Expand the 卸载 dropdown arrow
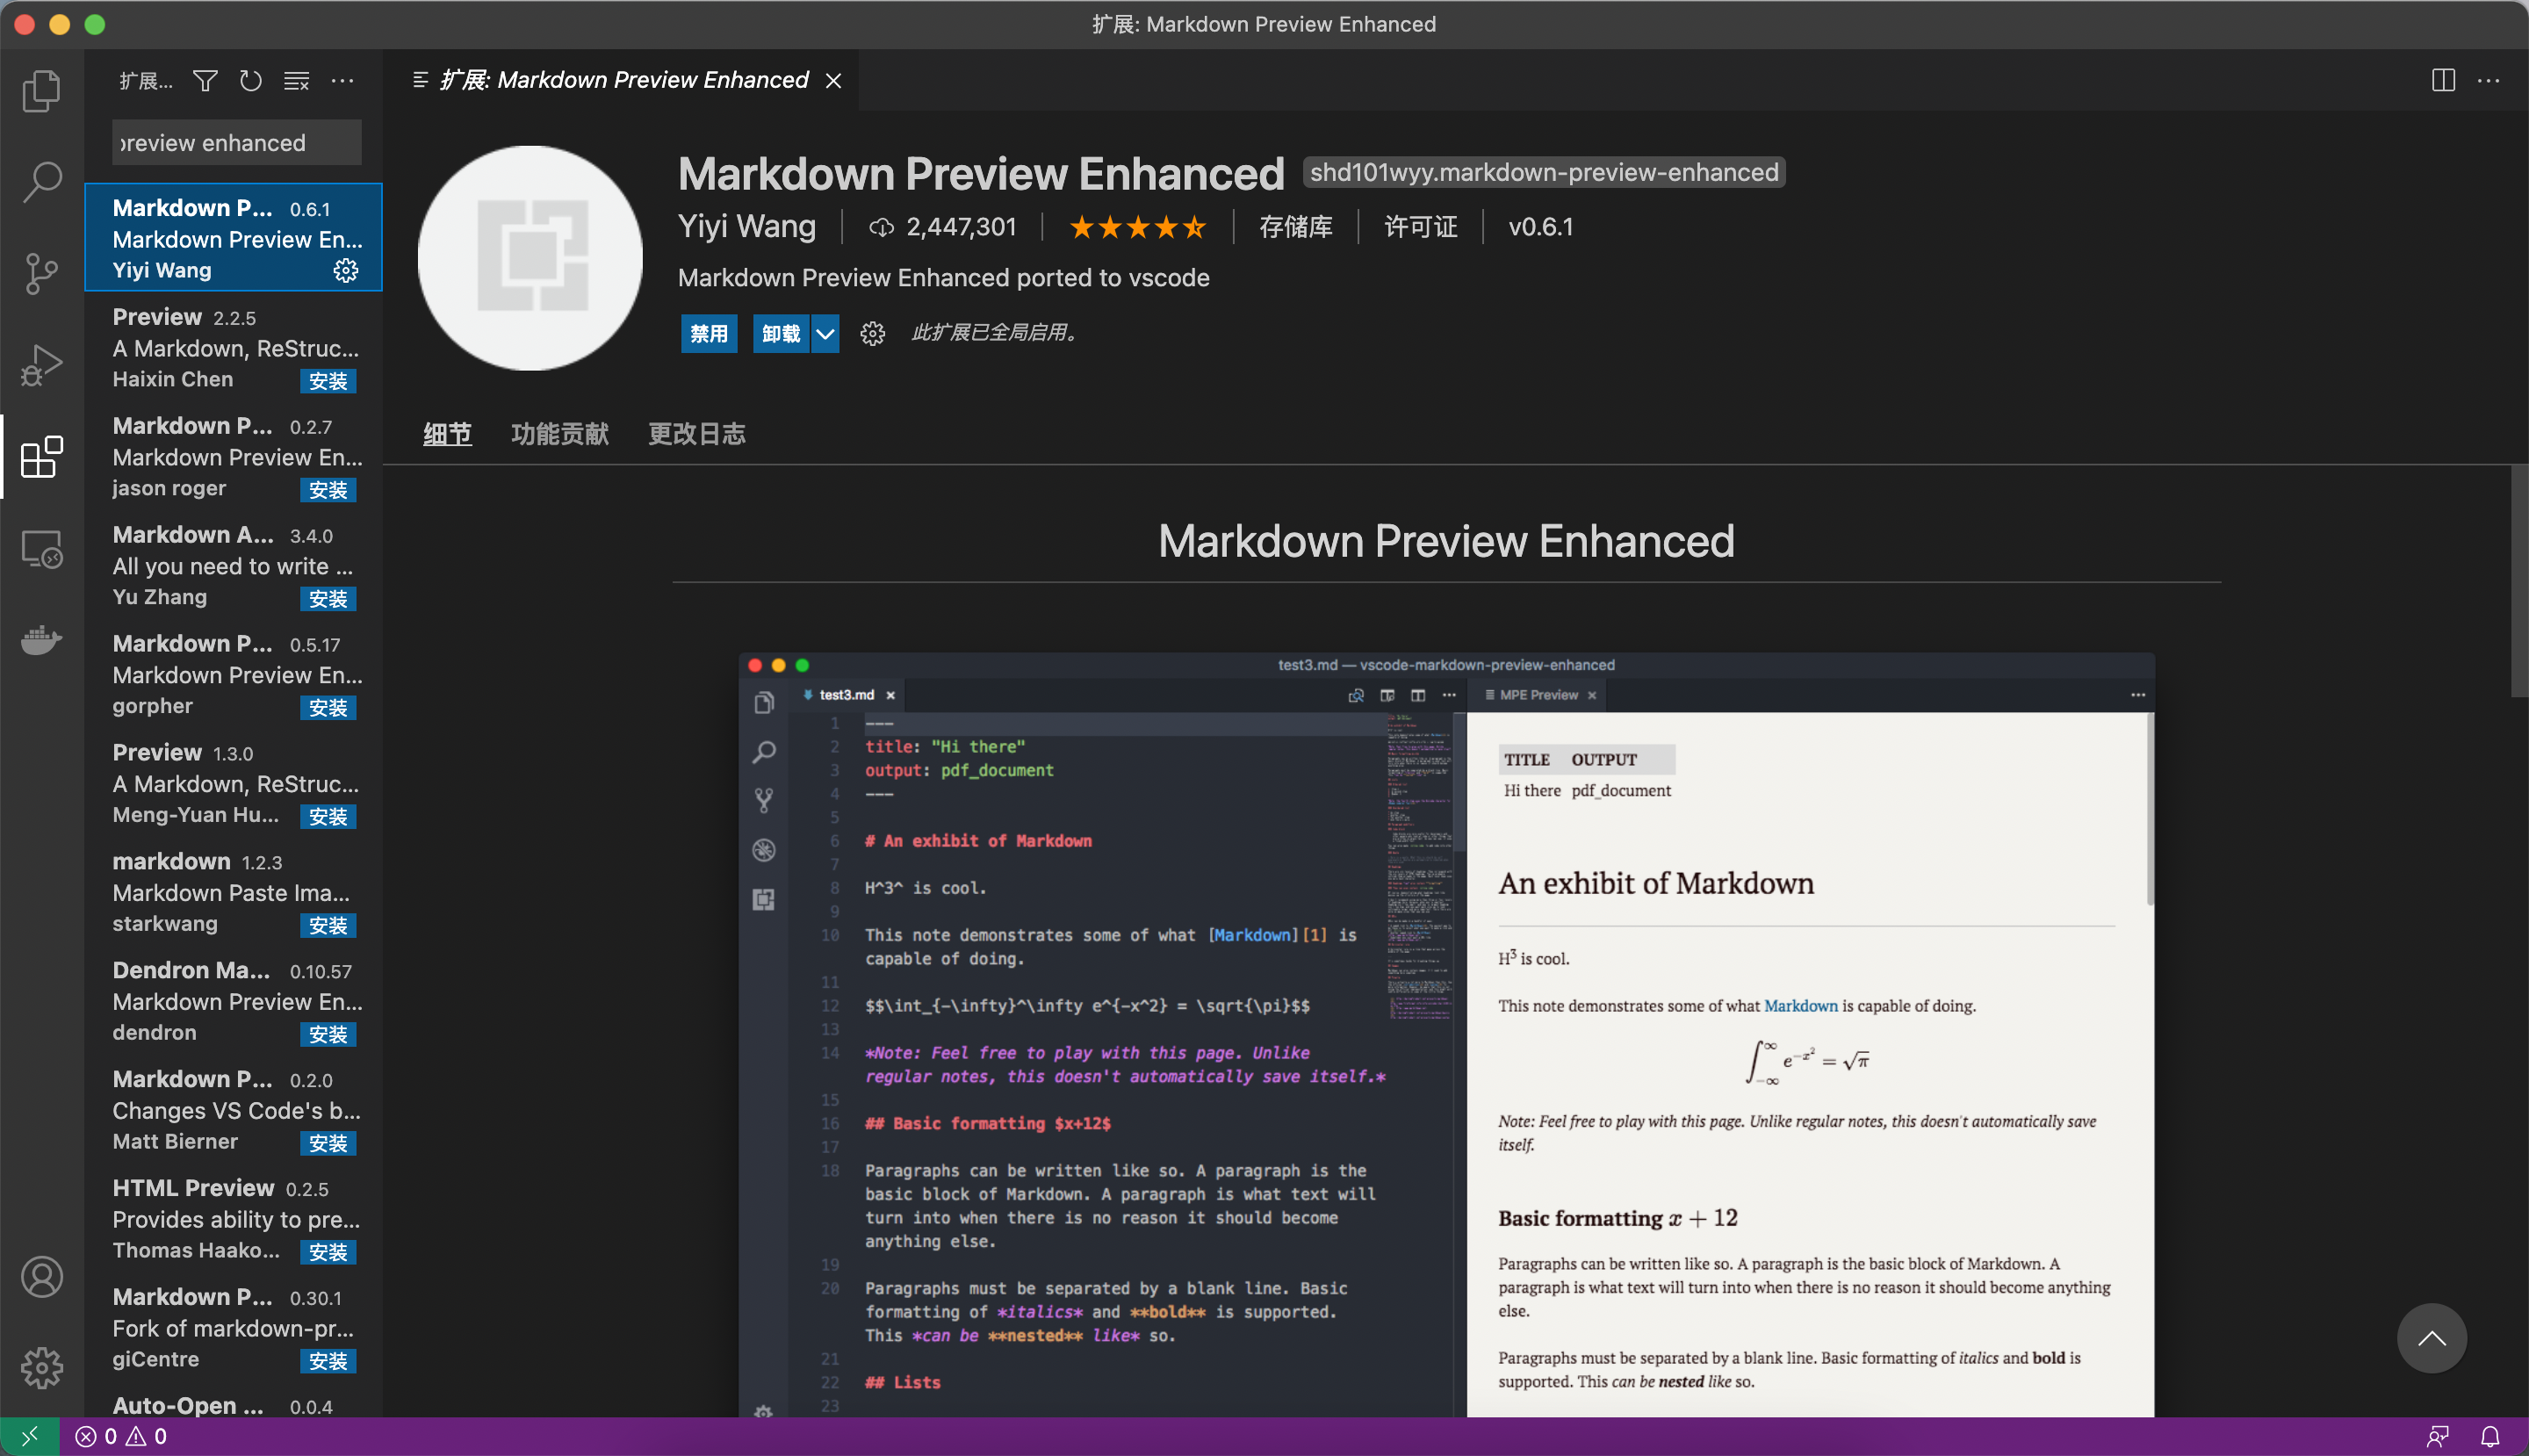The height and width of the screenshot is (1456, 2529). pos(825,333)
